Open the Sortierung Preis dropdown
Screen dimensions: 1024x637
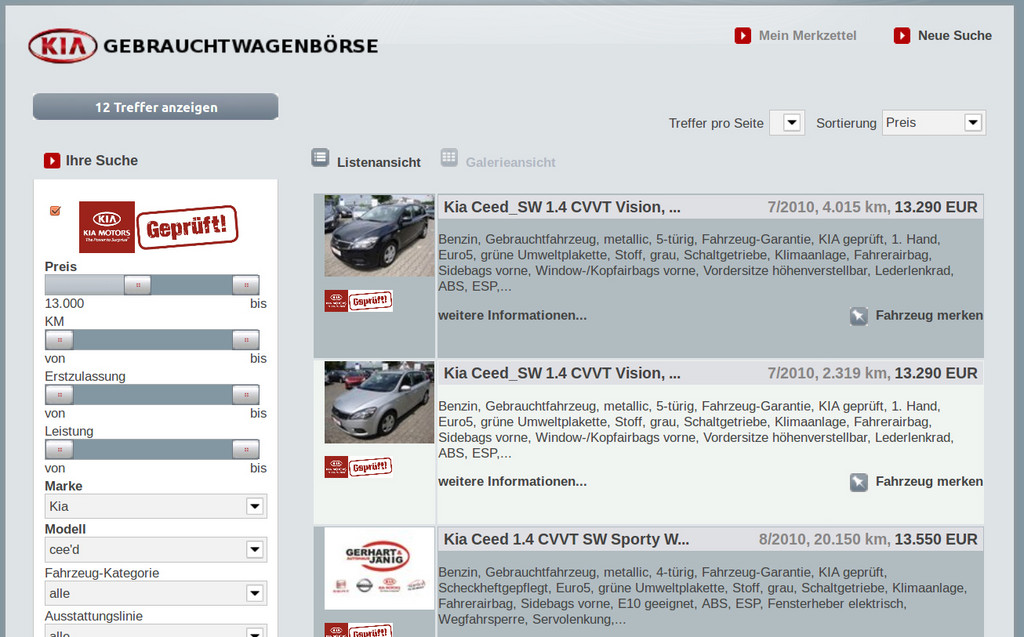coord(934,123)
